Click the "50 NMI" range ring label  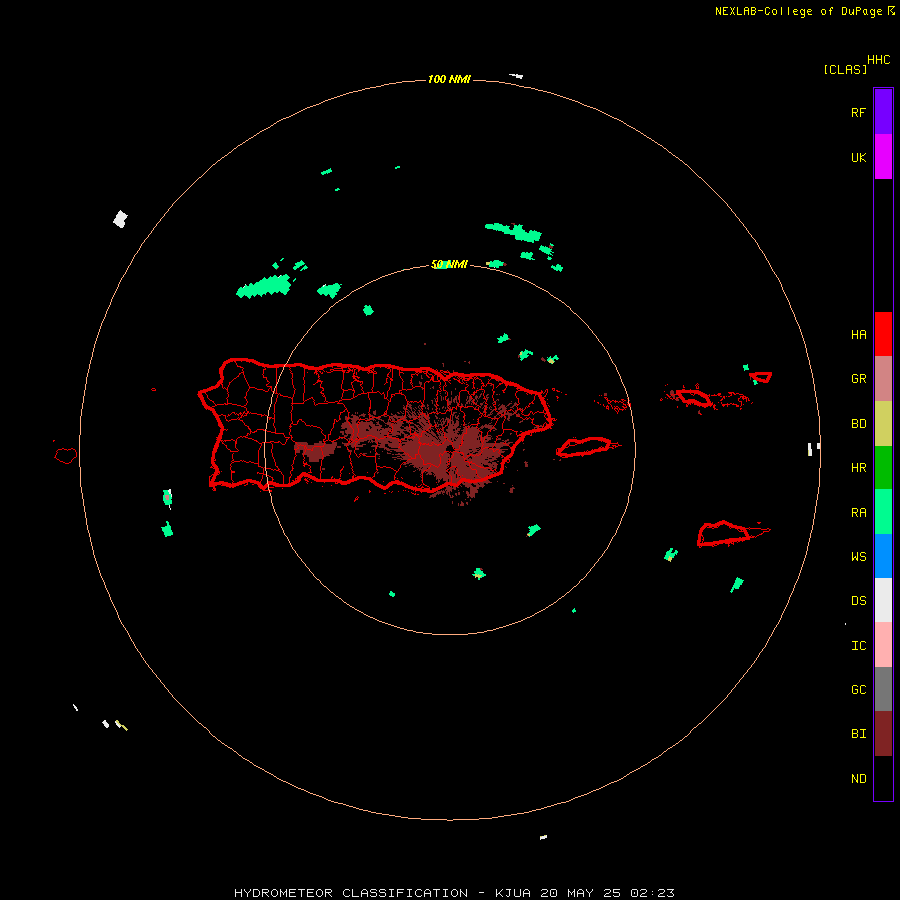(449, 264)
